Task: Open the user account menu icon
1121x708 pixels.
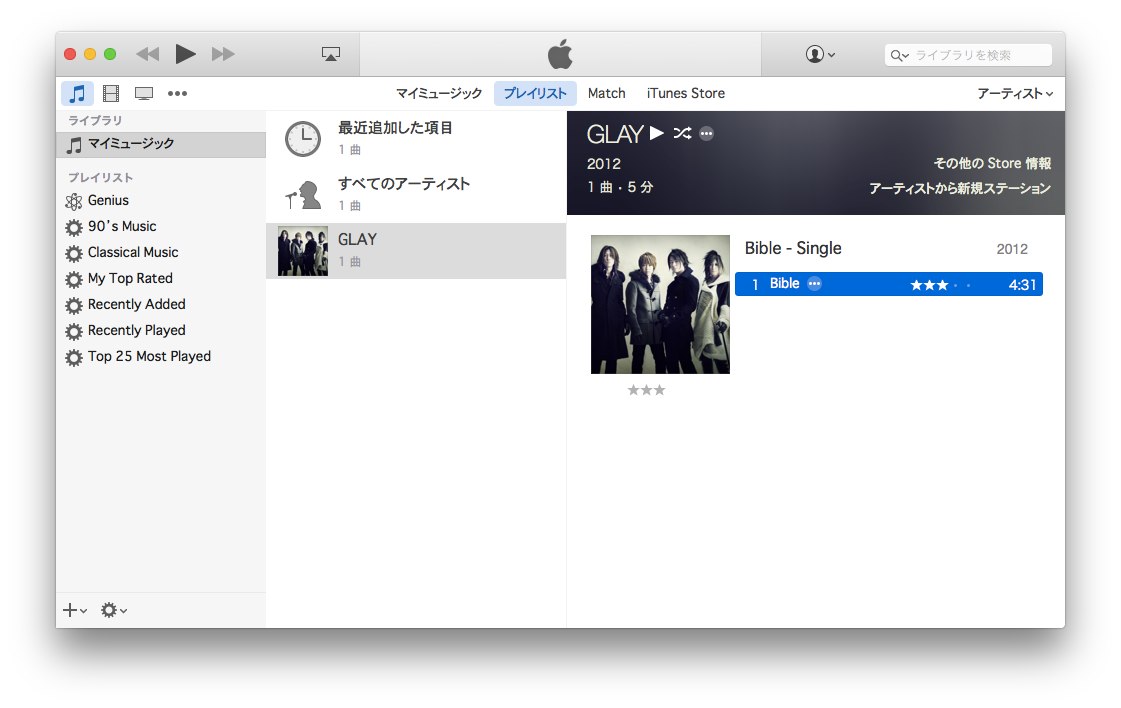Action: click(820, 54)
